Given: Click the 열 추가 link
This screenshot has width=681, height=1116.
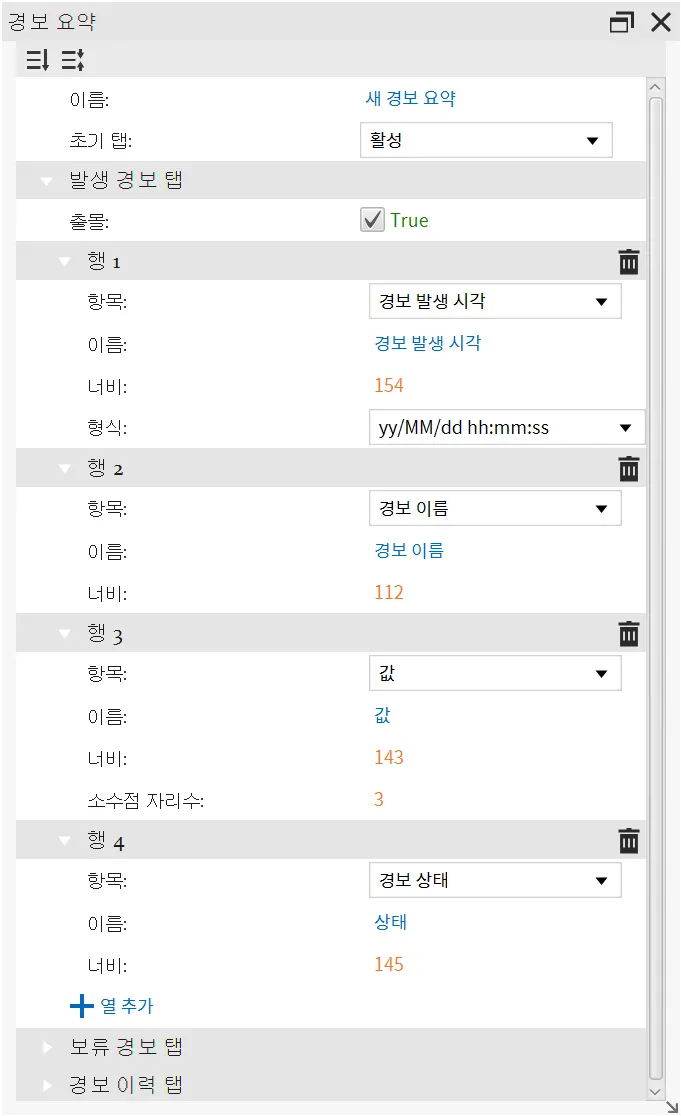Looking at the screenshot, I should (127, 1006).
